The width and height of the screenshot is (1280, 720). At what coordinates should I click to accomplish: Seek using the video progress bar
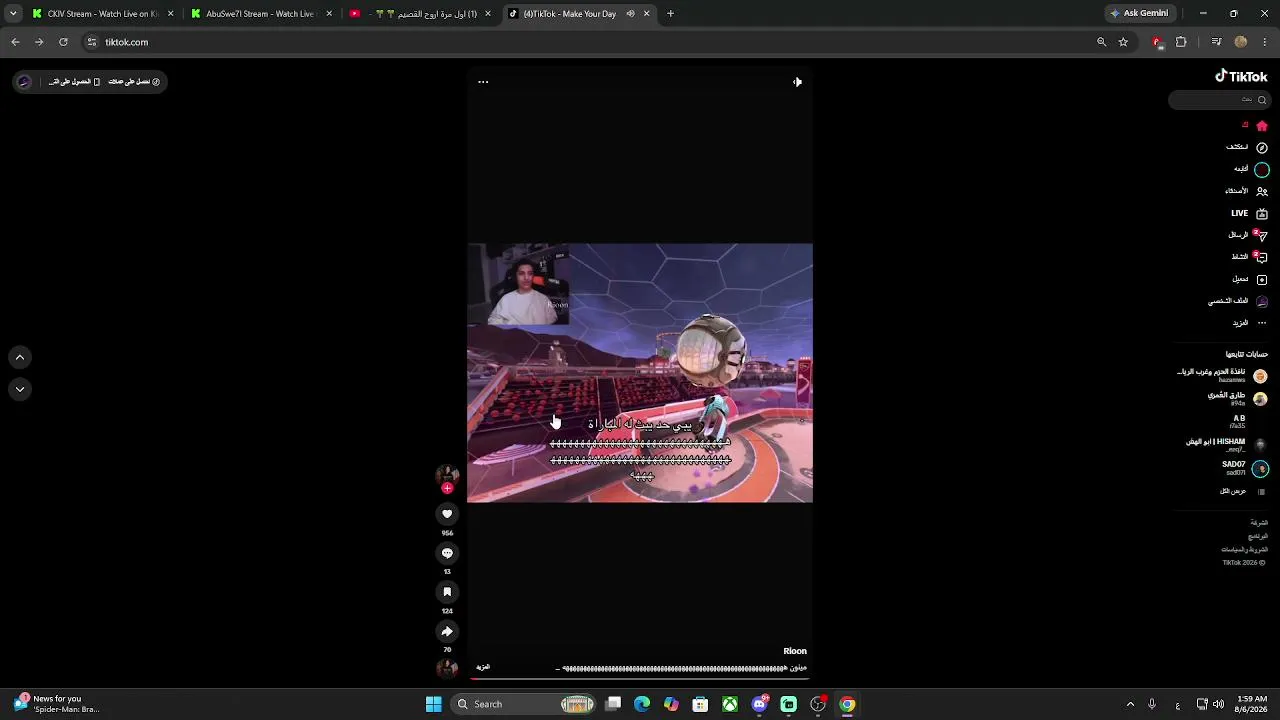(640, 679)
